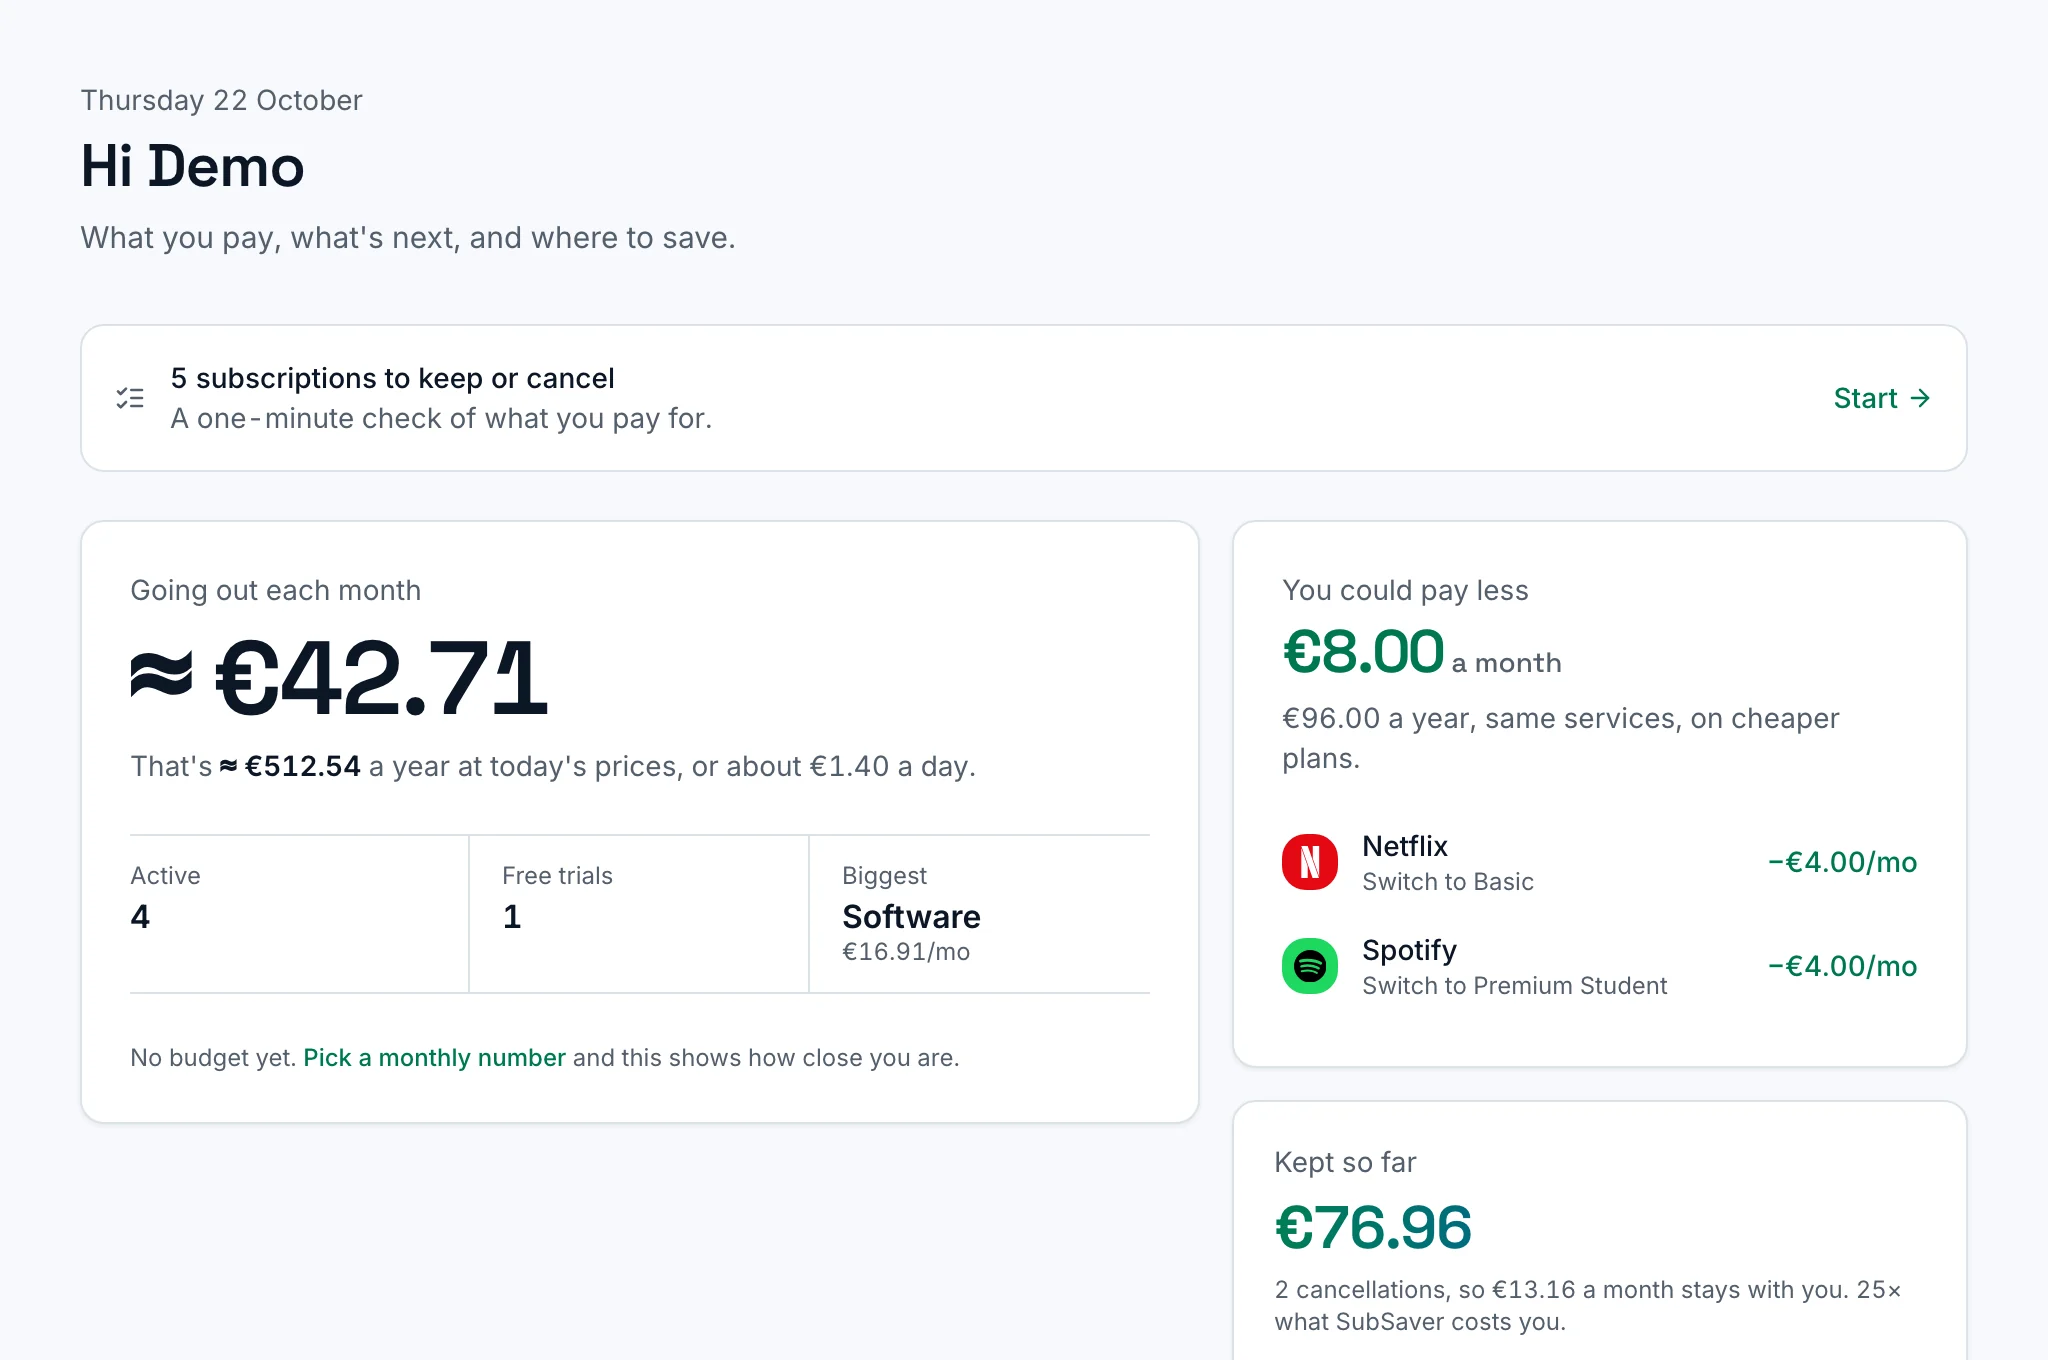The image size is (2048, 1360).
Task: Click the 'Kept so far' amount €76.96
Action: click(x=1373, y=1228)
